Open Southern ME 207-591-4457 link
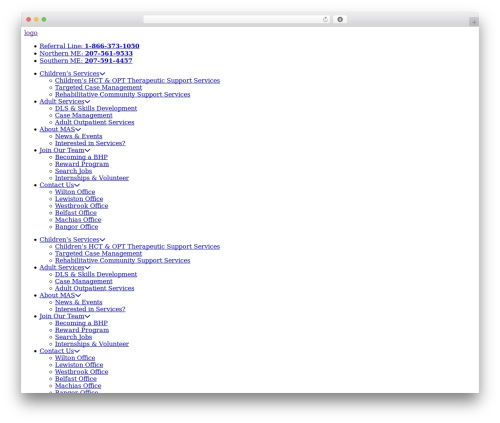 (x=86, y=61)
